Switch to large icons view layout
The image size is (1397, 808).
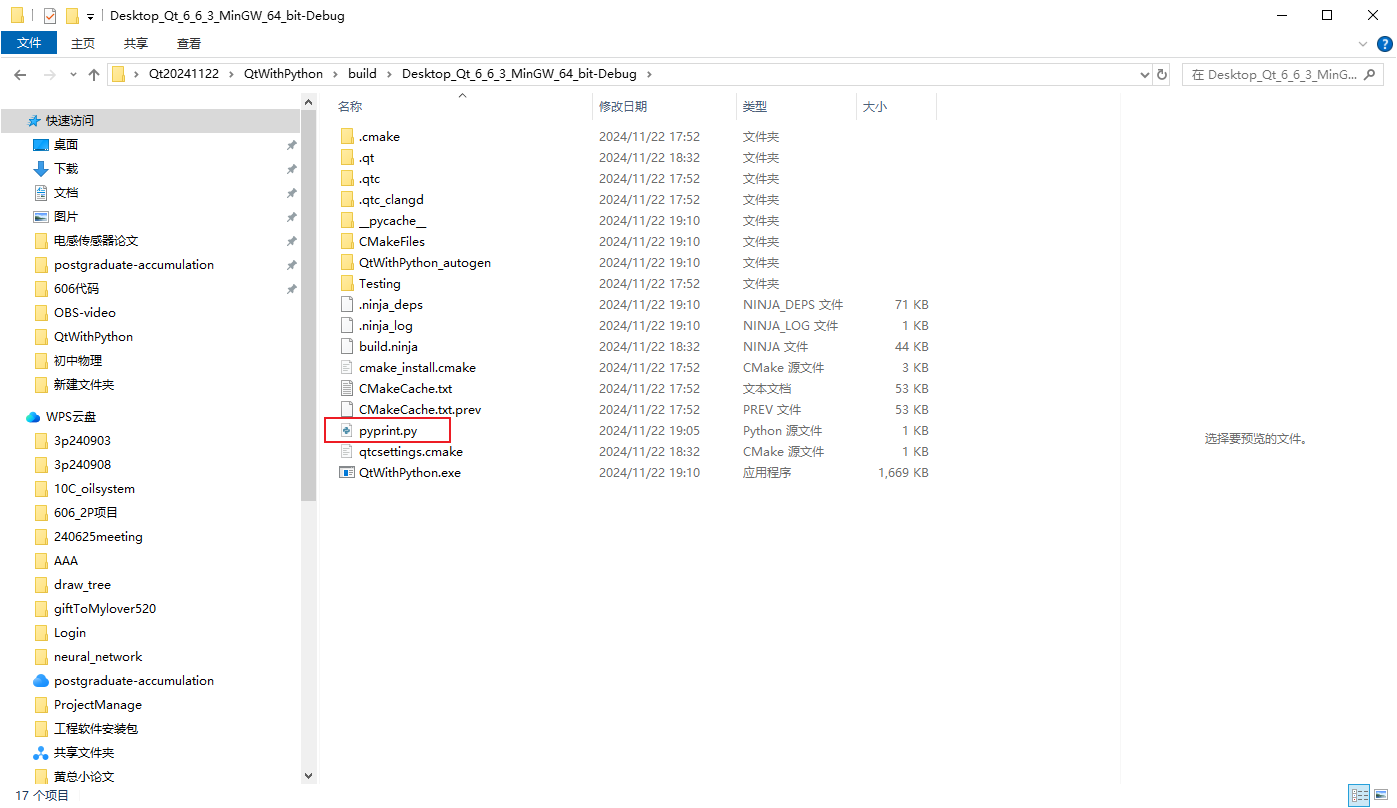[1380, 796]
